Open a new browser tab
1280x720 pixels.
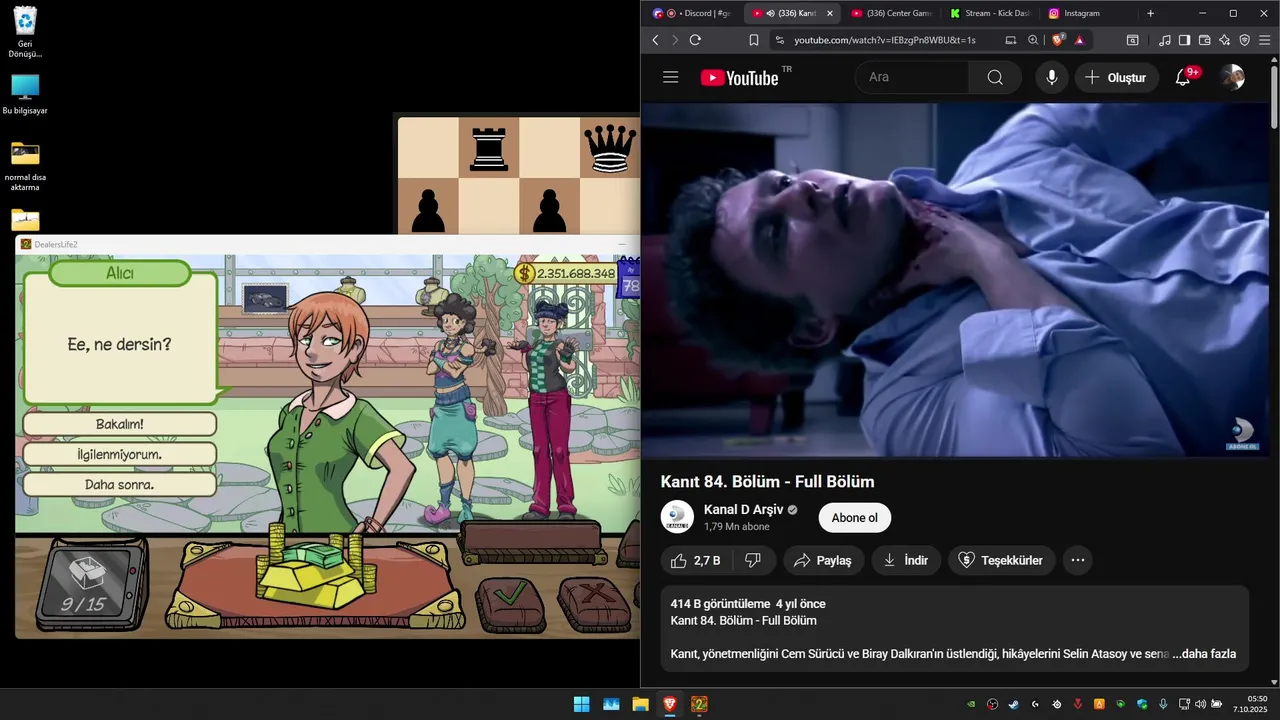(x=1150, y=13)
